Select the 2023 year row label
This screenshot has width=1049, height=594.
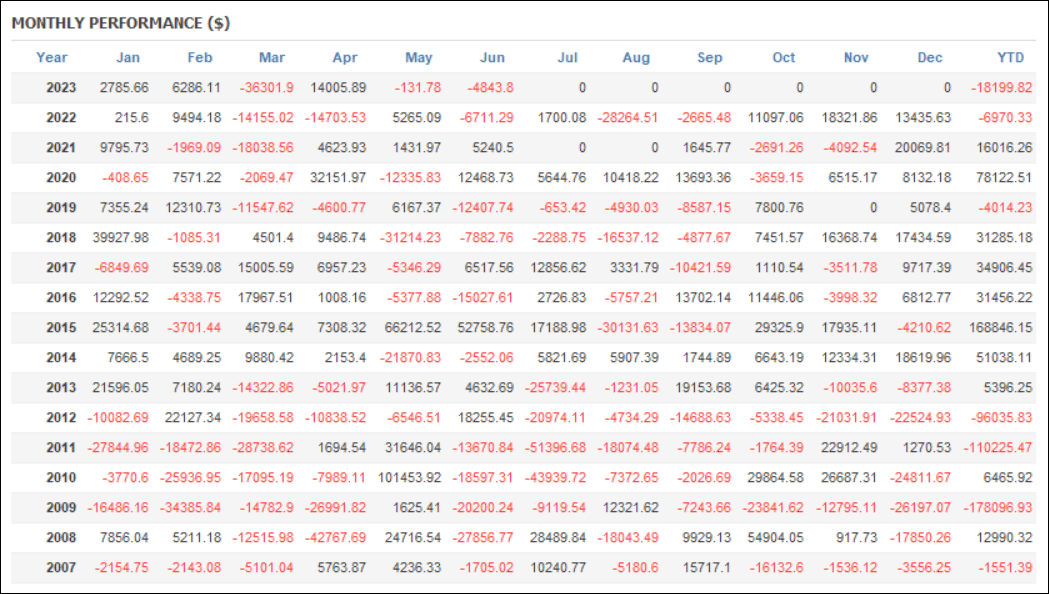(61, 88)
